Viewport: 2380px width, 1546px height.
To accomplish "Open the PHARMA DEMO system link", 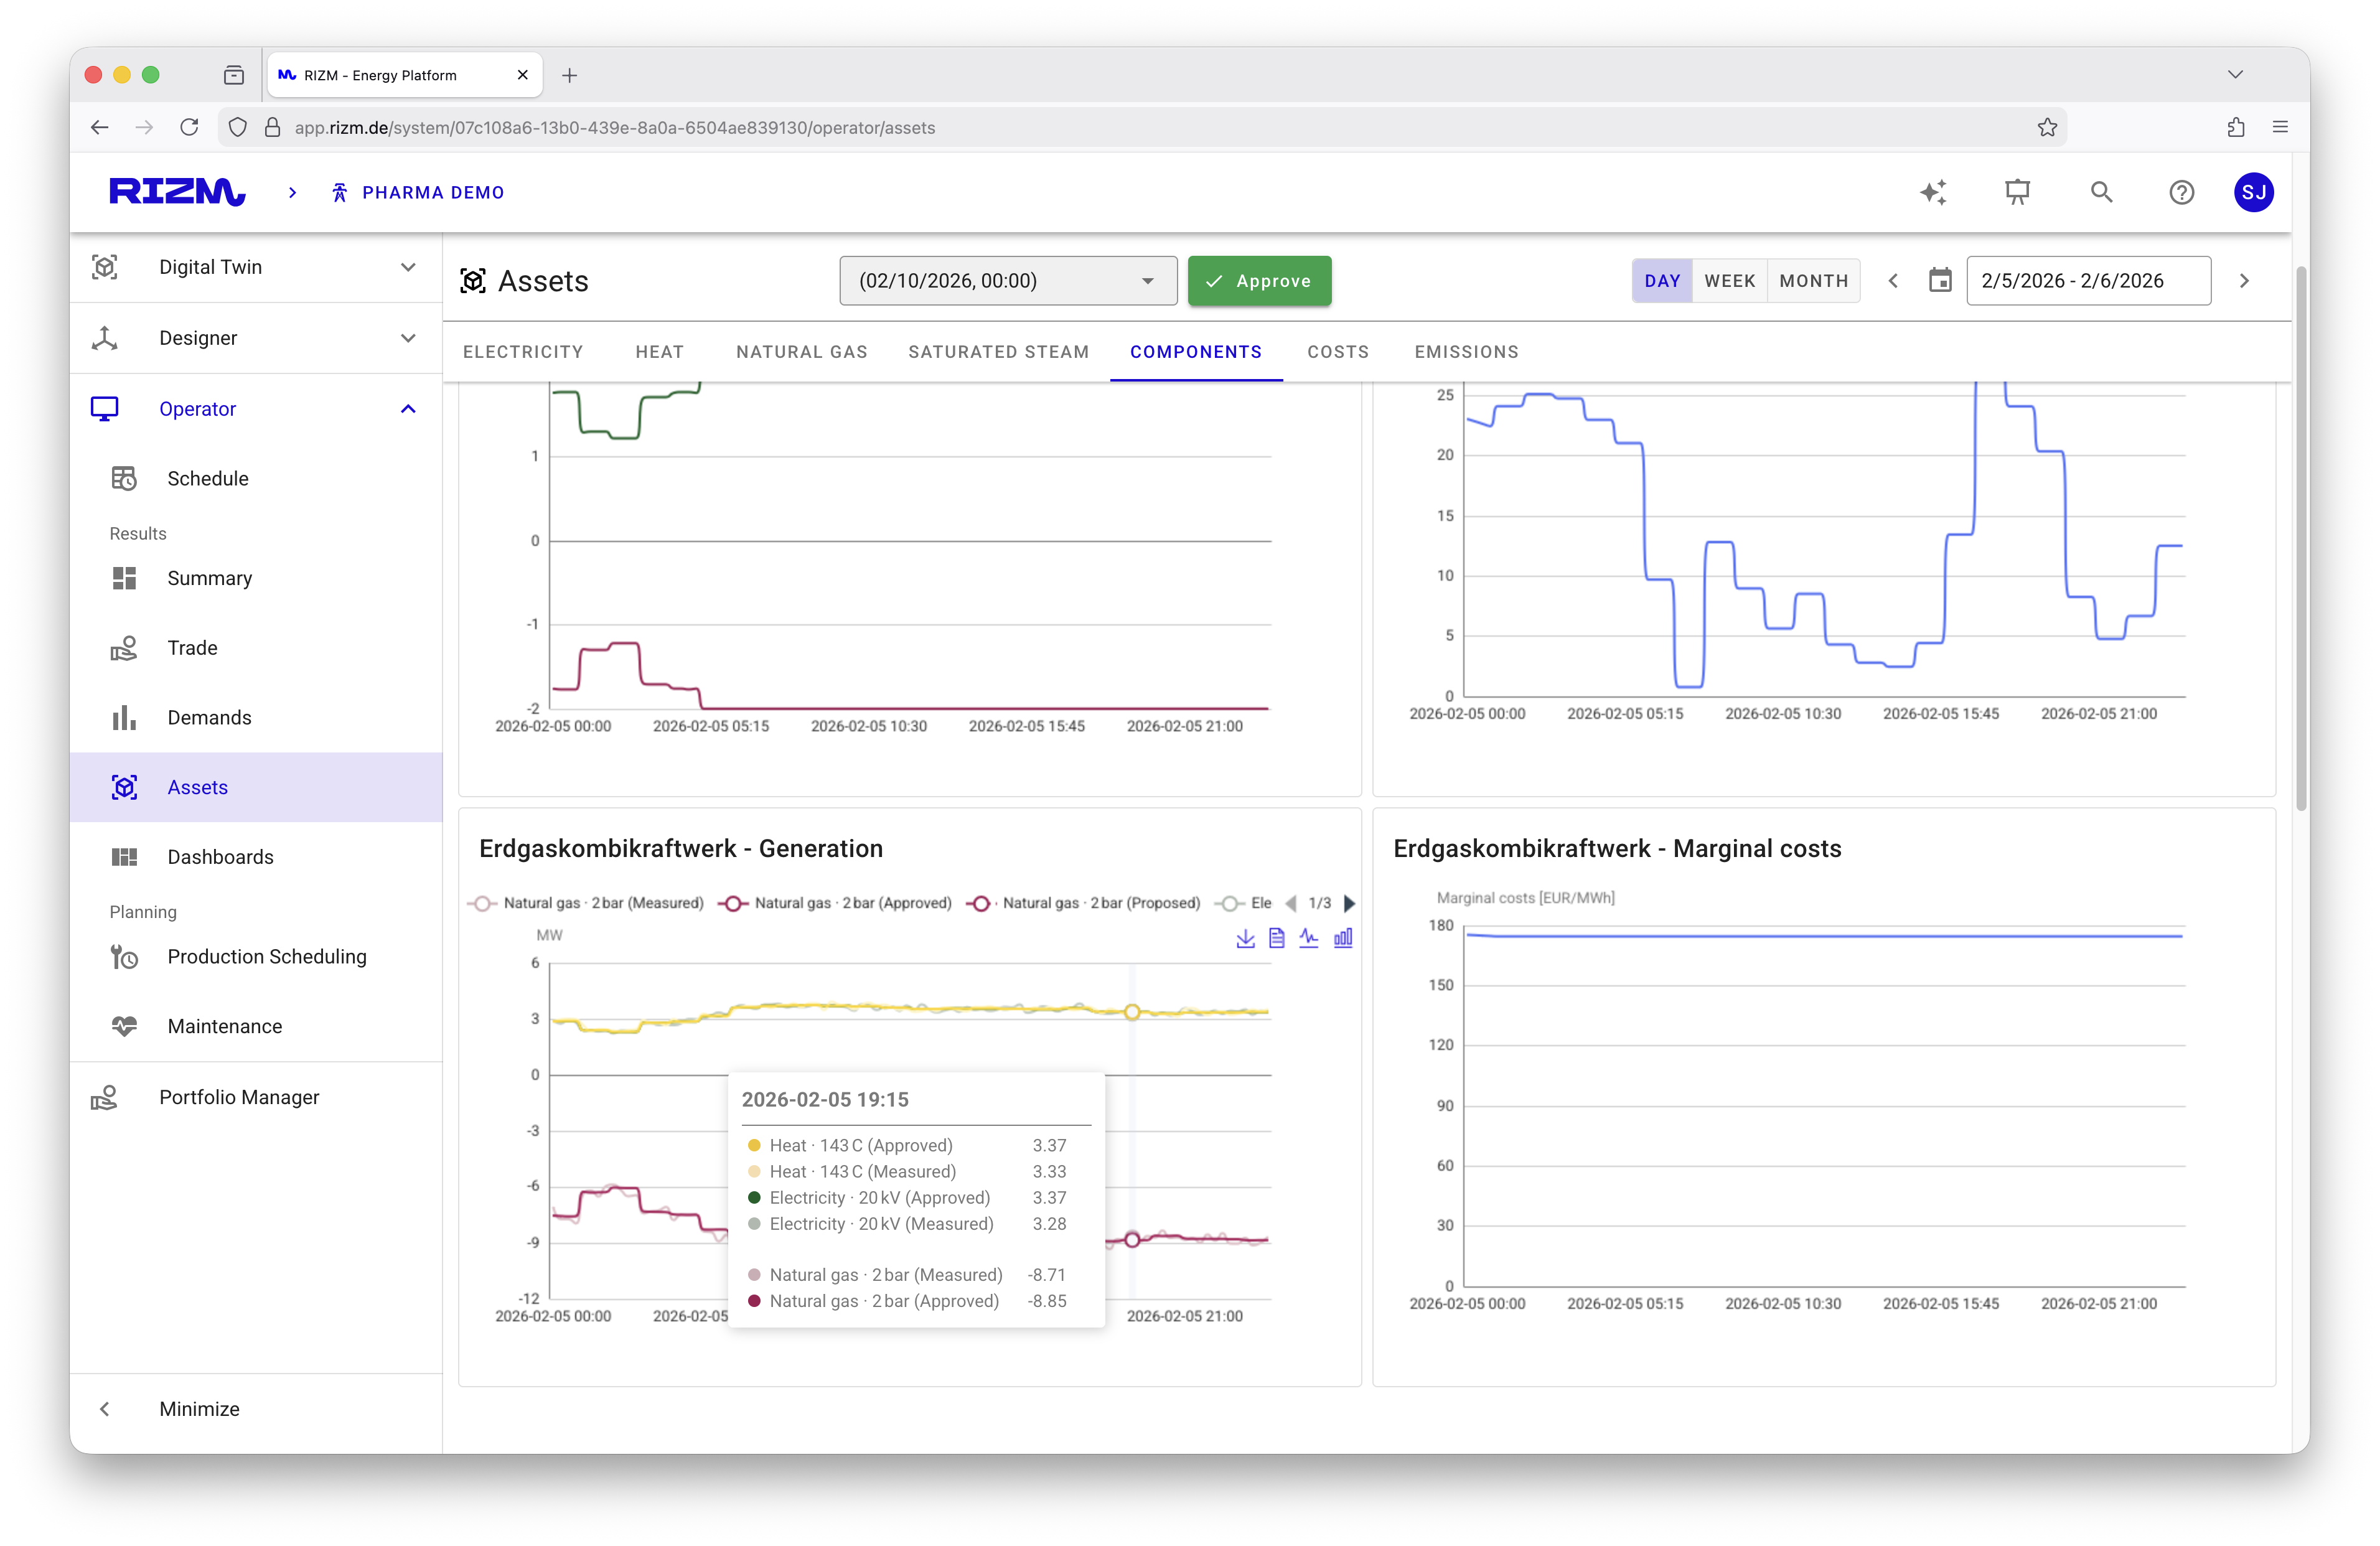I will point(417,192).
